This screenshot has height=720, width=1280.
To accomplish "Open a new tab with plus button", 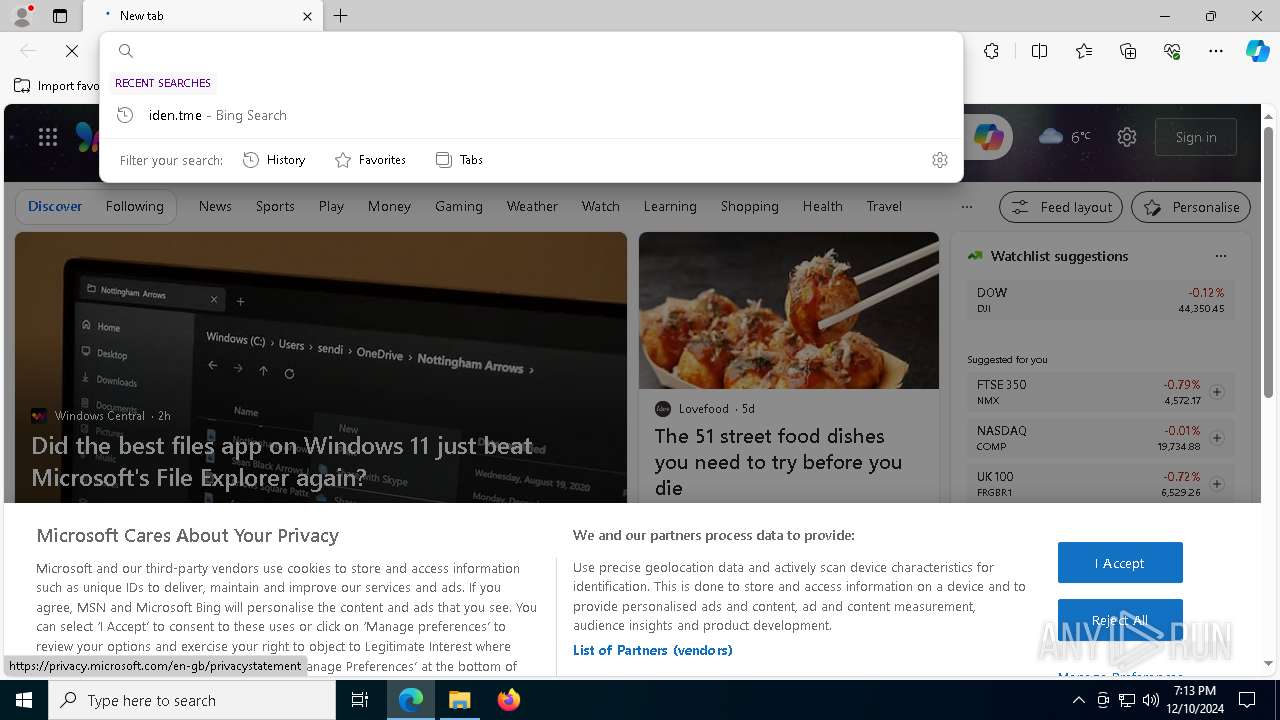I will [x=341, y=16].
